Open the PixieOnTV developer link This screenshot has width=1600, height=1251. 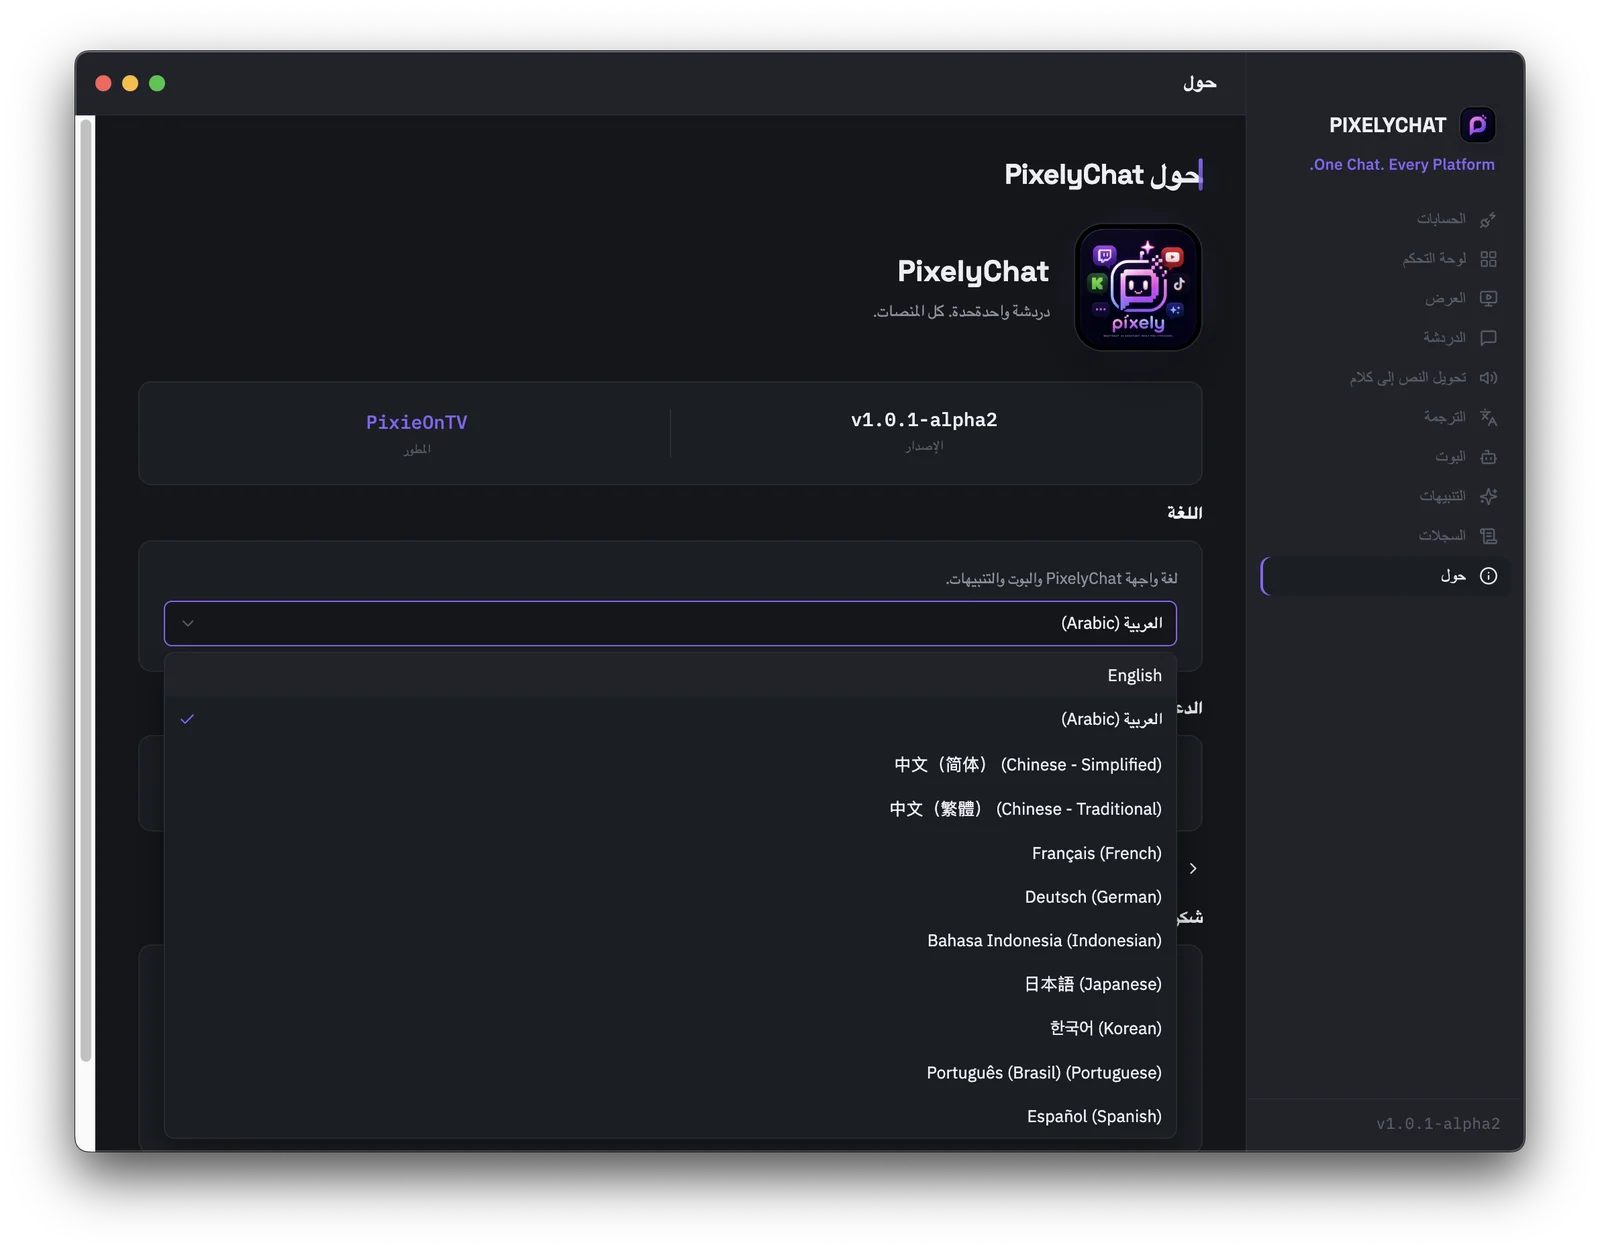click(416, 422)
